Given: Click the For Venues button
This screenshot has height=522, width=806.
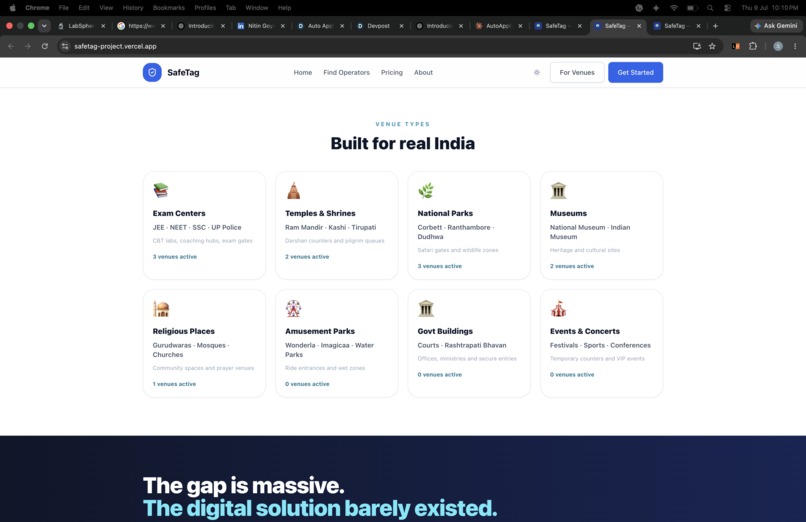Looking at the screenshot, I should 577,72.
